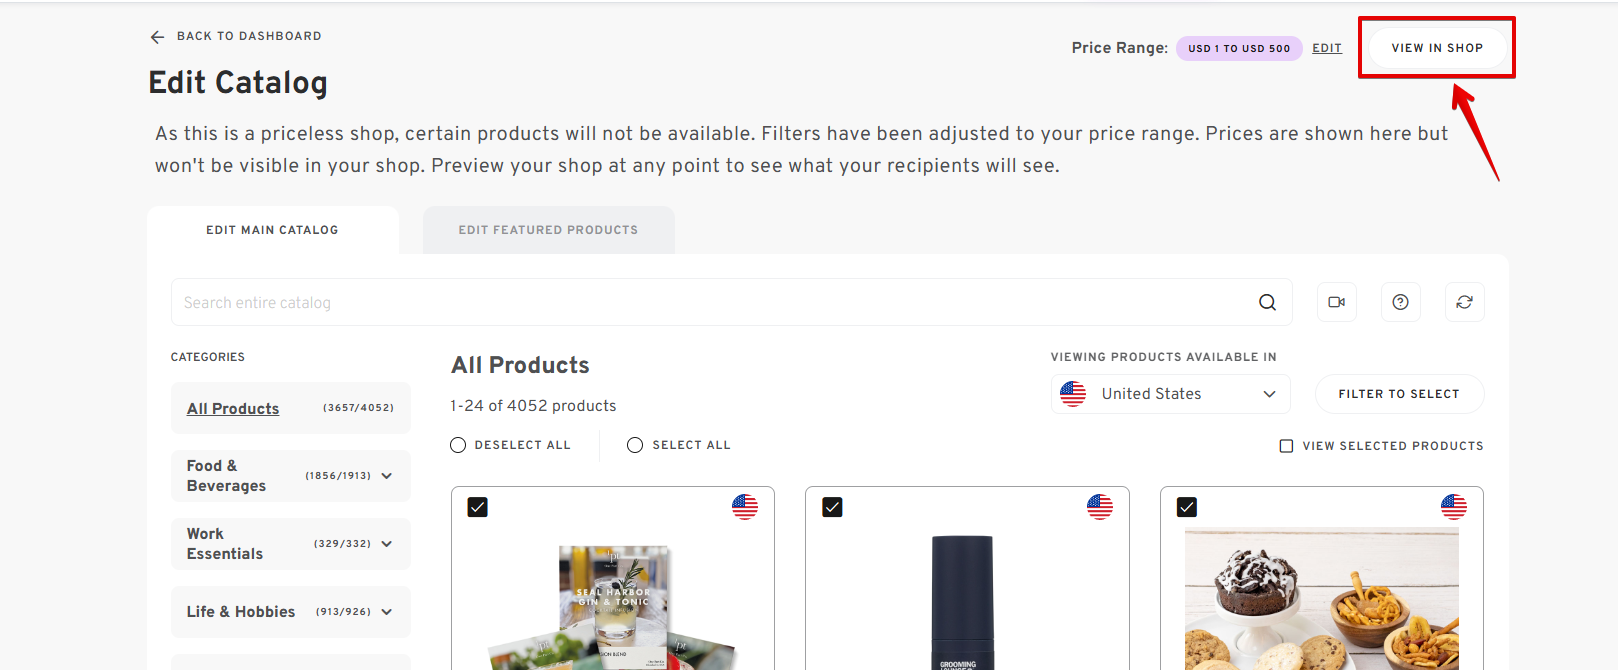Click the refresh catalog icon

[1464, 302]
